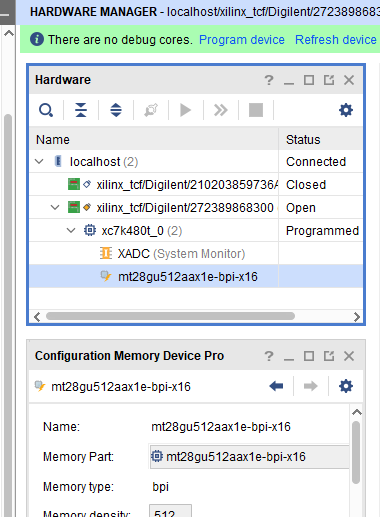
Task: Click the Name value mt28gu512aax1e-bpi-x16
Action: (x=221, y=427)
